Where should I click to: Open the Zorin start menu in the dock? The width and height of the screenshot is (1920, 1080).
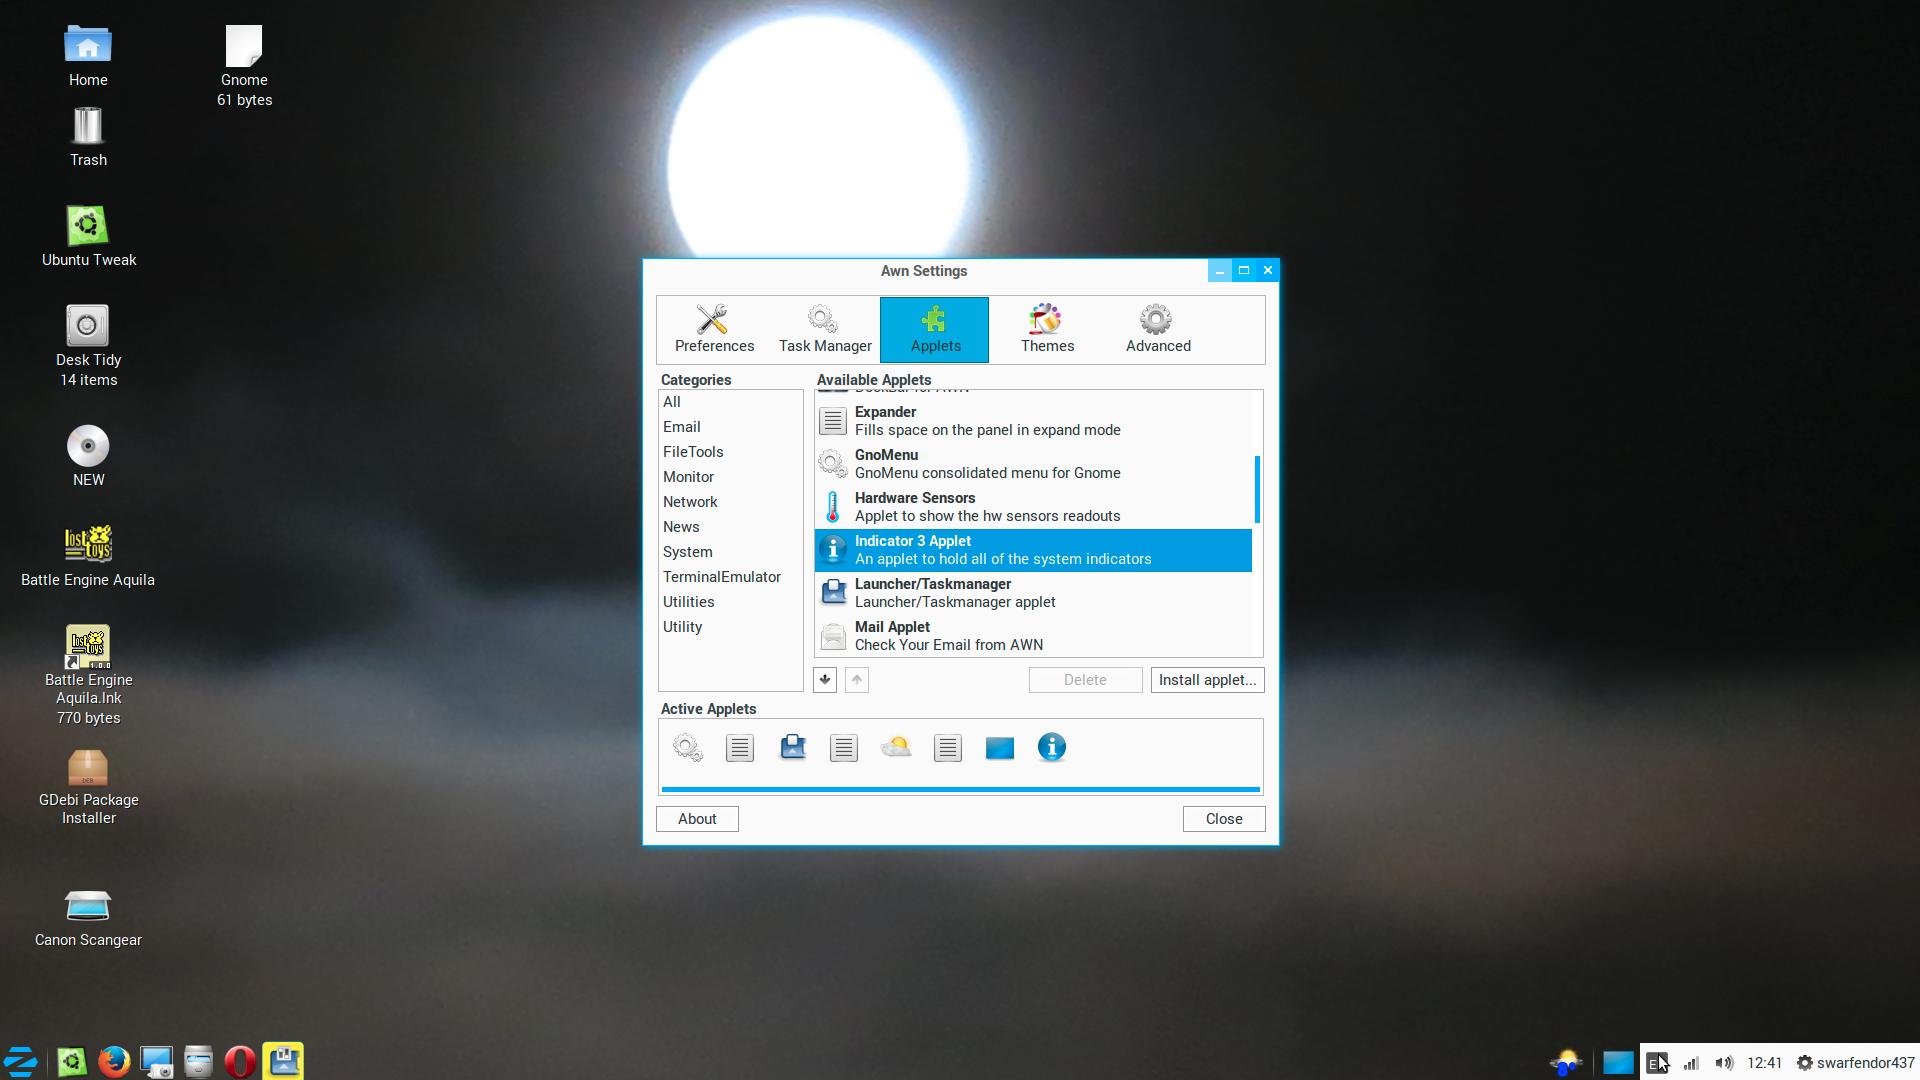(21, 1061)
